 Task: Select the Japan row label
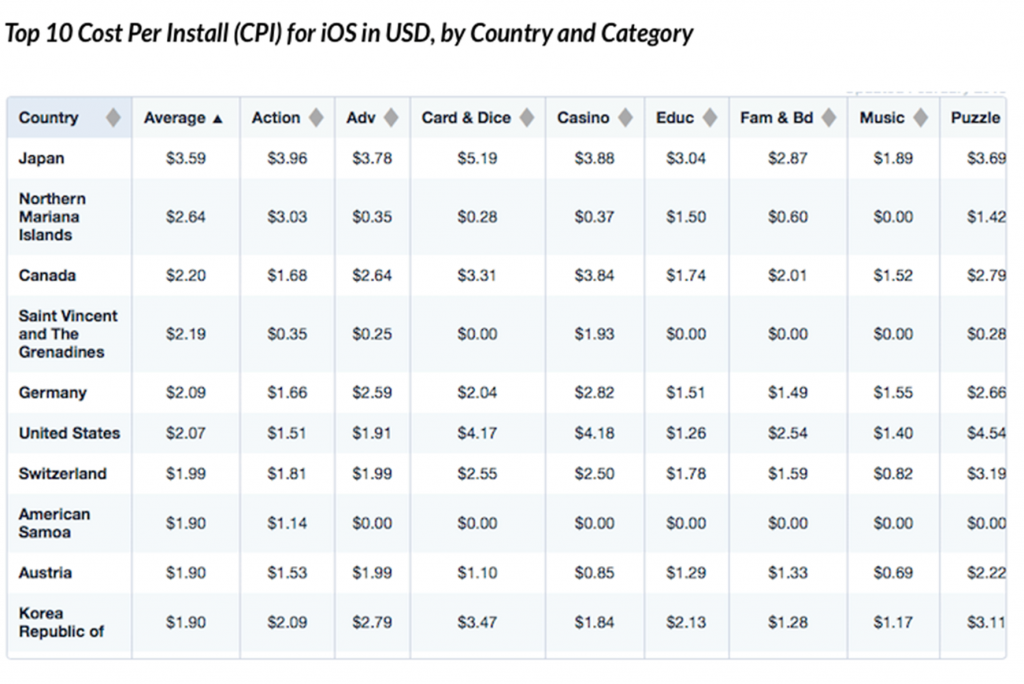pyautogui.click(x=41, y=159)
